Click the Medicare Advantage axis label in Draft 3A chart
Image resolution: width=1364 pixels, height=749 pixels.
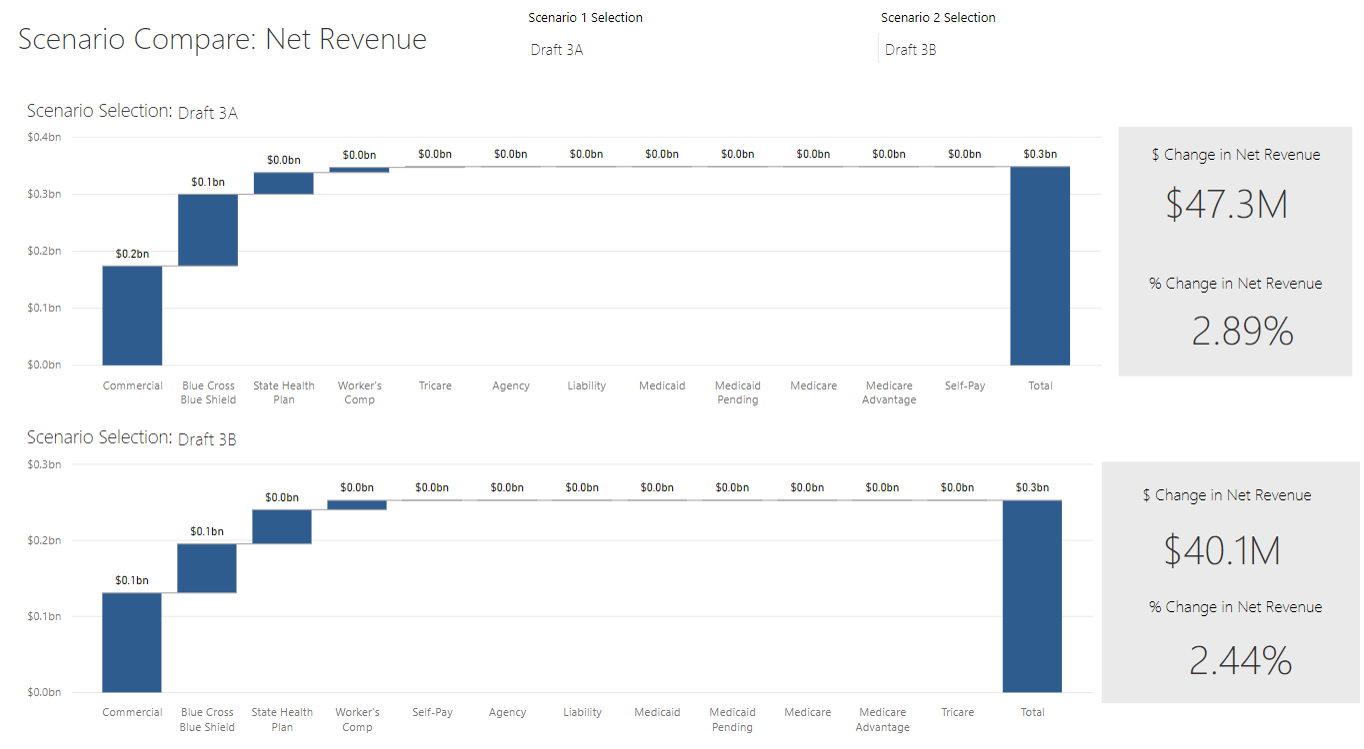point(889,393)
